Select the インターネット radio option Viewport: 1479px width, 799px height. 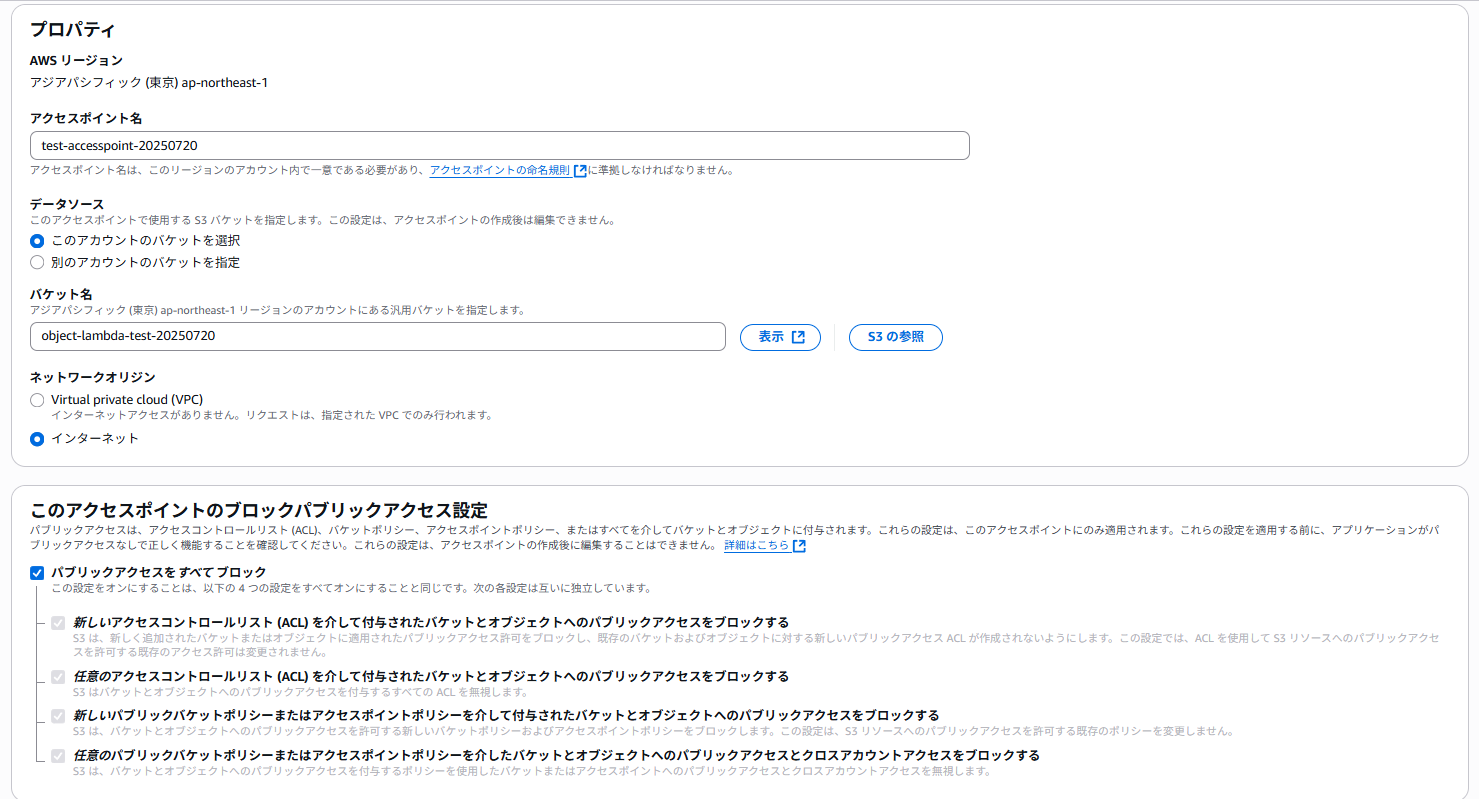[x=37, y=439]
